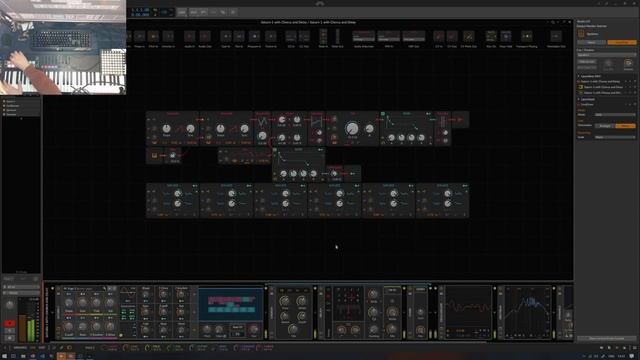Select the Velocity In module in the palette

[168, 36]
